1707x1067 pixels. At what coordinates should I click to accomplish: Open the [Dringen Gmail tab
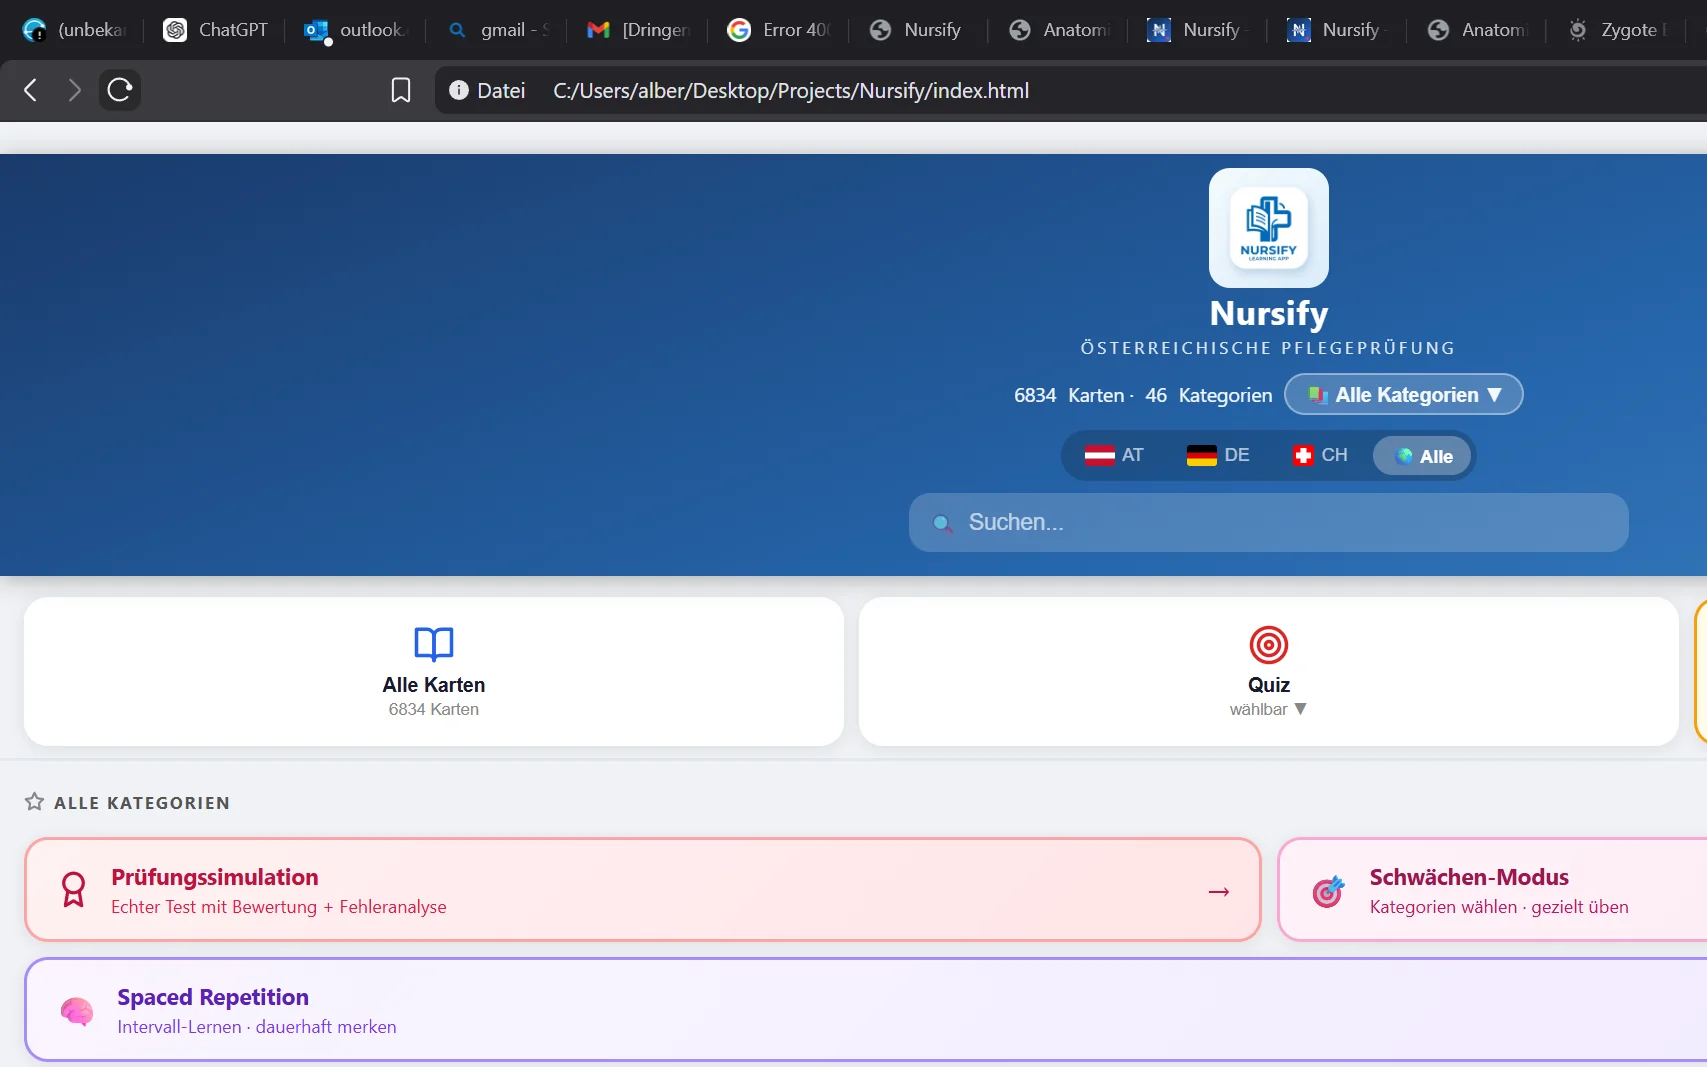pos(638,30)
